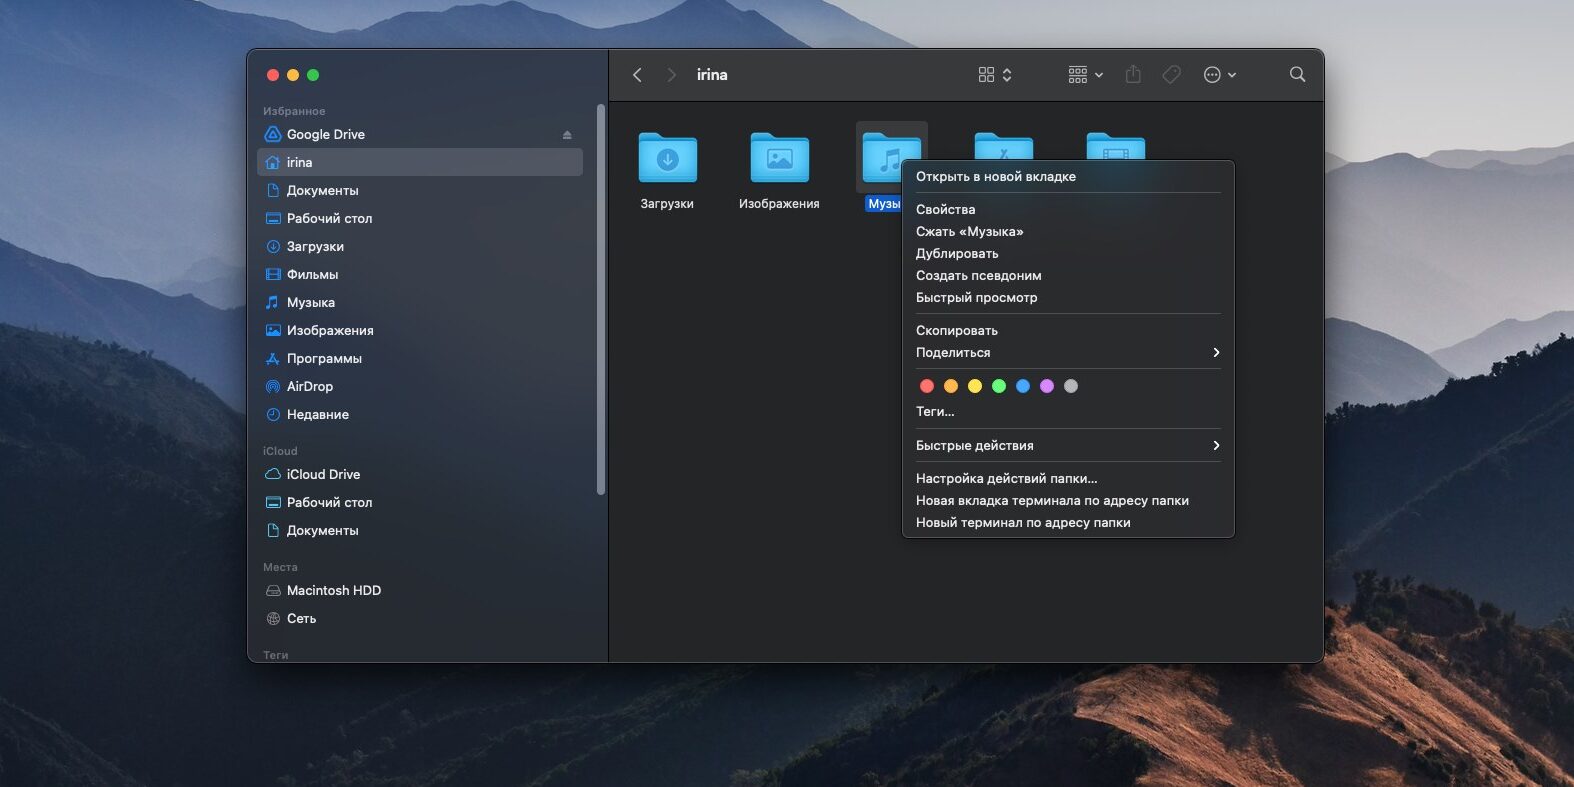Image resolution: width=1574 pixels, height=787 pixels.
Task: Apply the red tag color
Action: (927, 386)
